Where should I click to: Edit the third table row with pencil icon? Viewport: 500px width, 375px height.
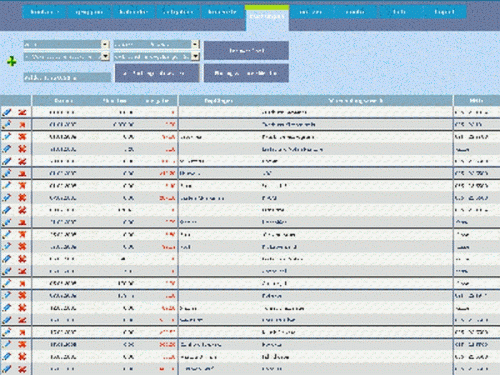pos(7,137)
